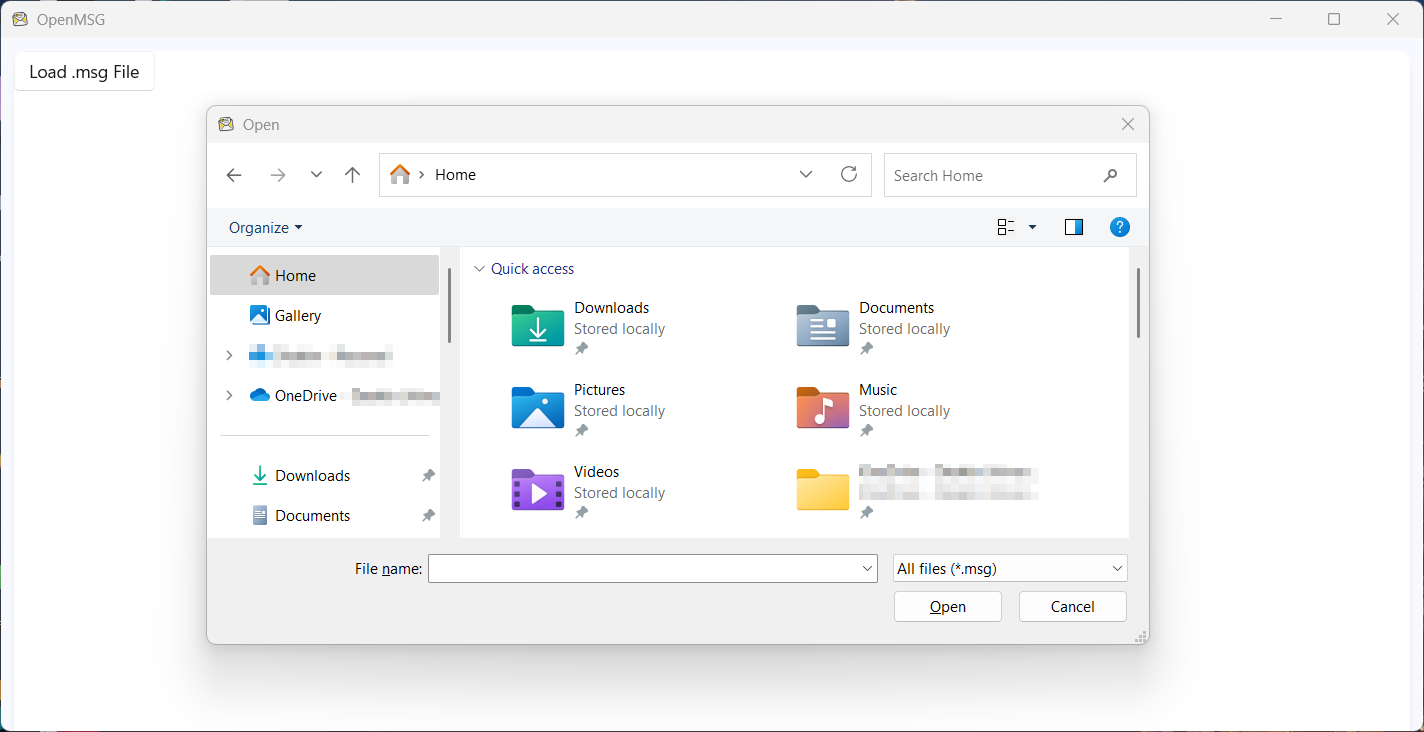Image resolution: width=1424 pixels, height=732 pixels.
Task: Close the Open dialog window
Action: (1128, 124)
